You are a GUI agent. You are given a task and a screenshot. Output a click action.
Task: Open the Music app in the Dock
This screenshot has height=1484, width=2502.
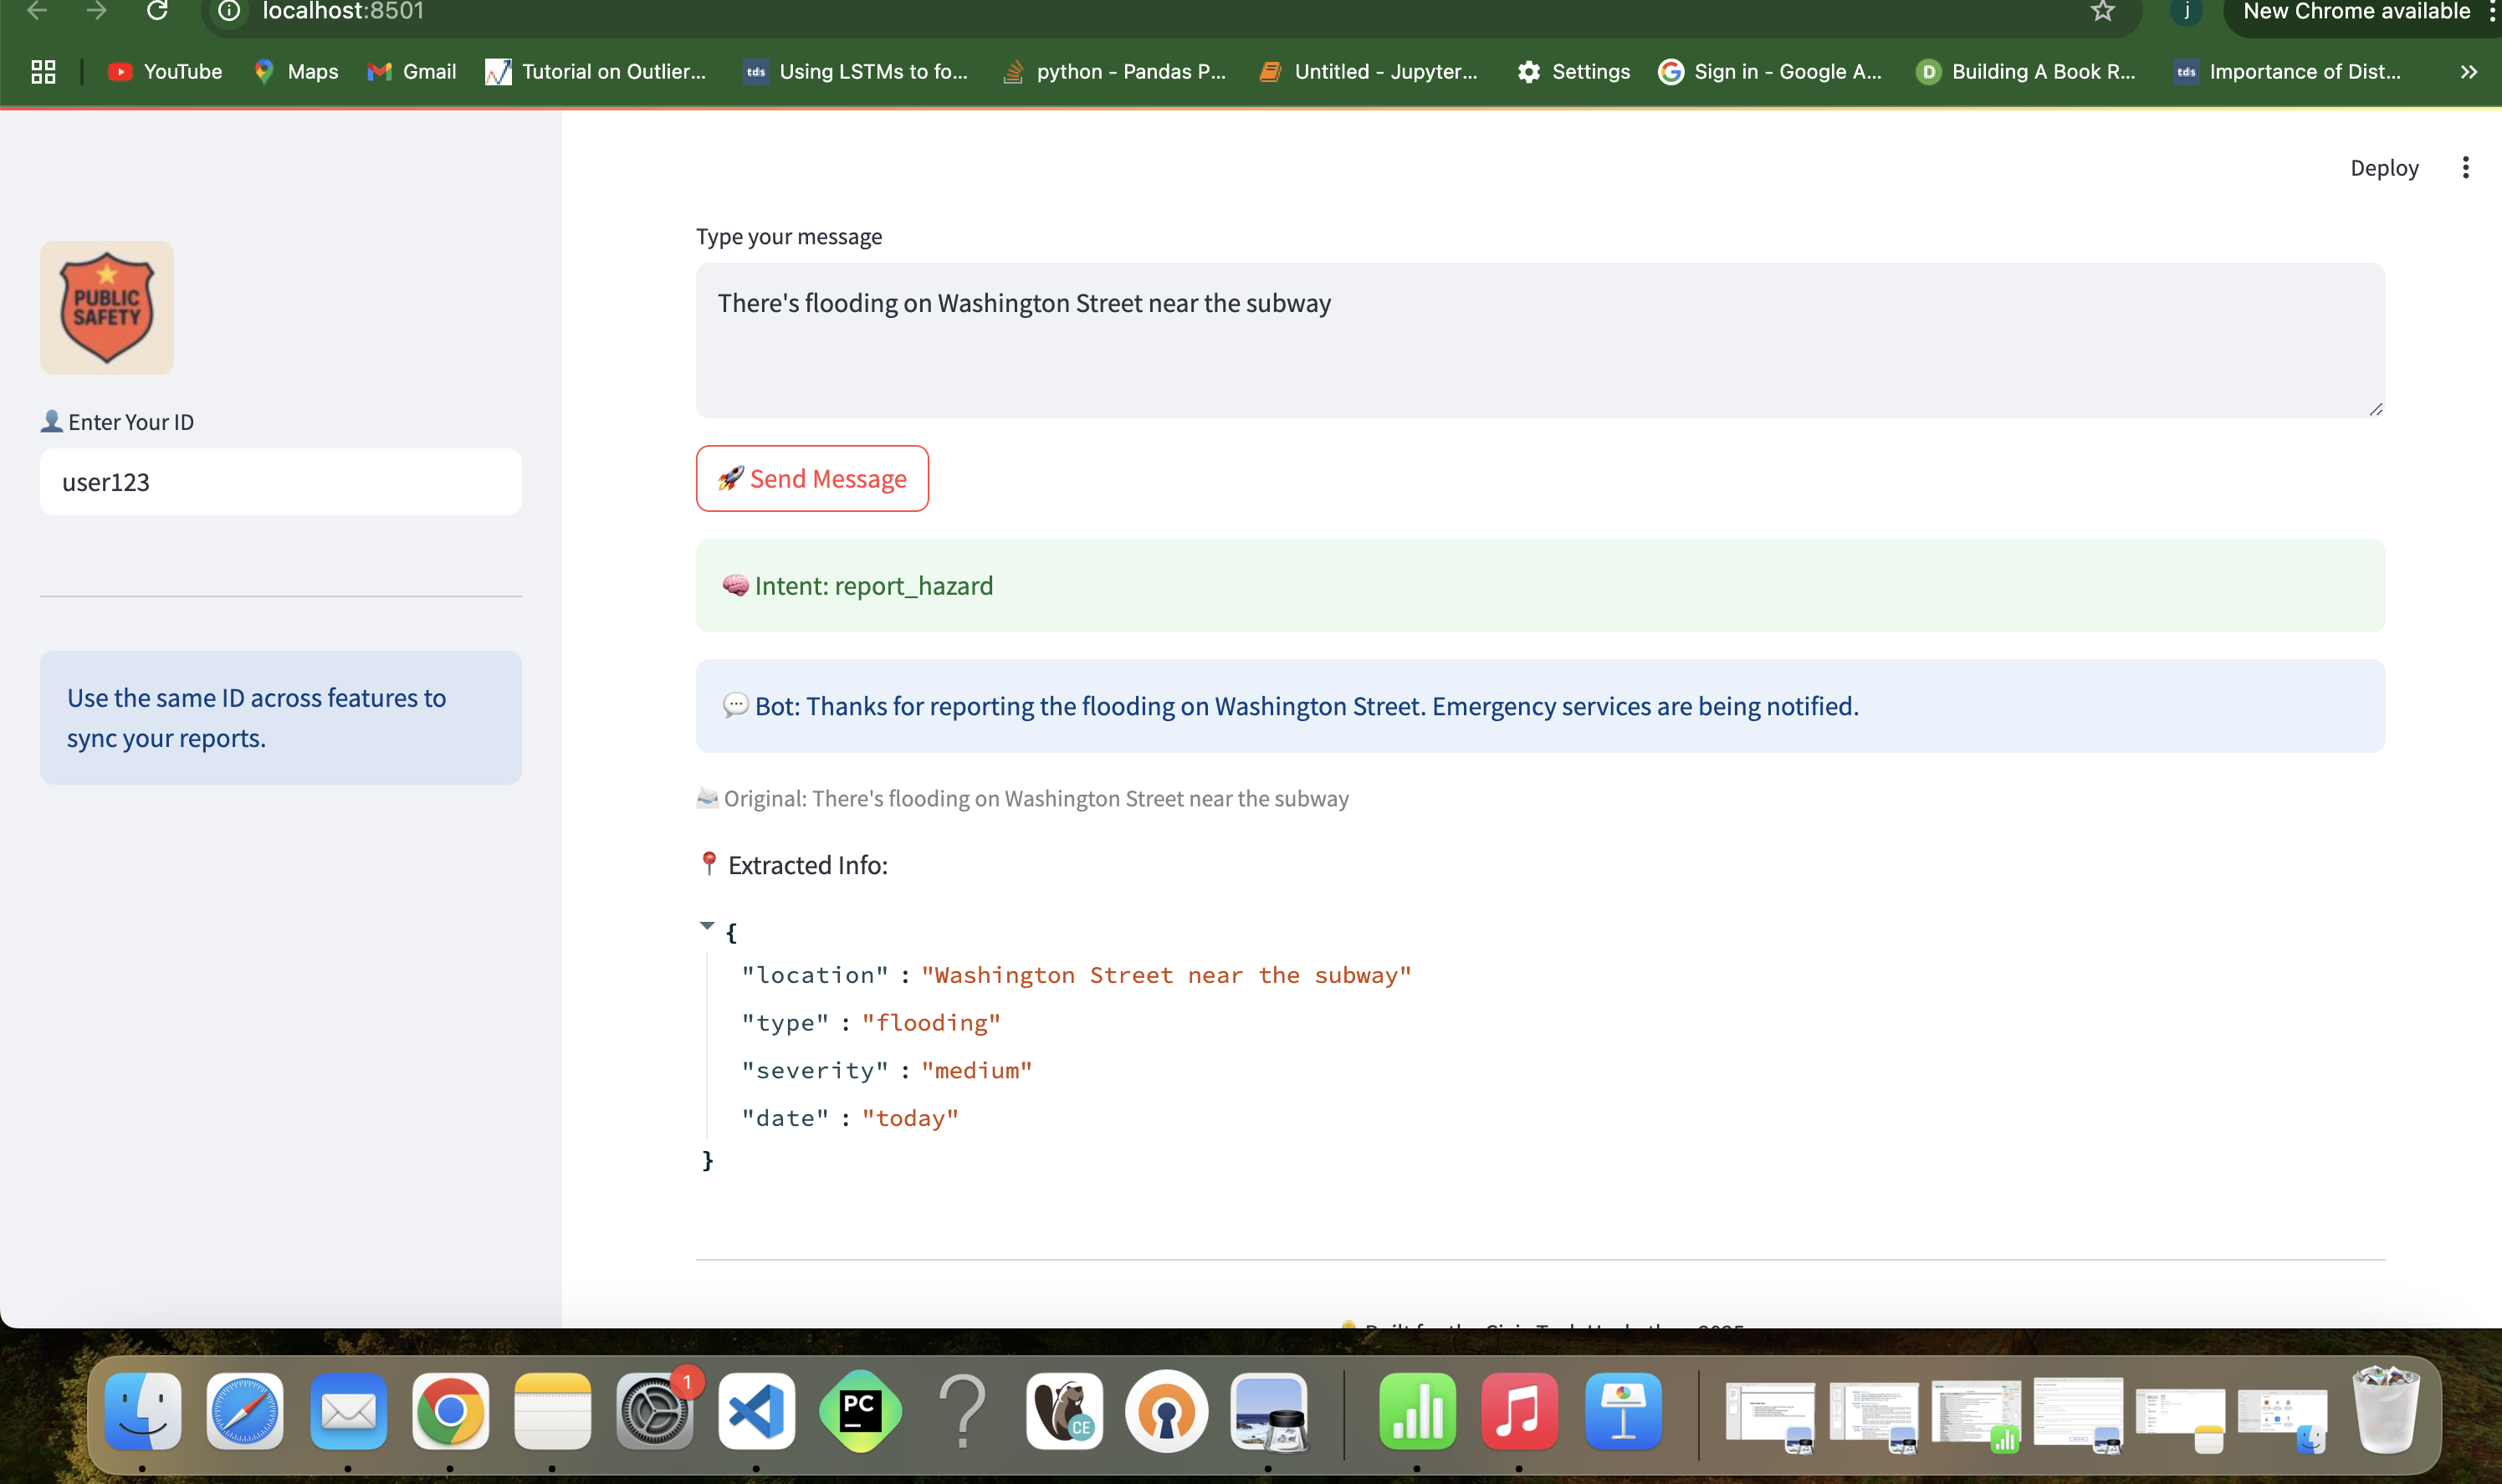pos(1519,1411)
